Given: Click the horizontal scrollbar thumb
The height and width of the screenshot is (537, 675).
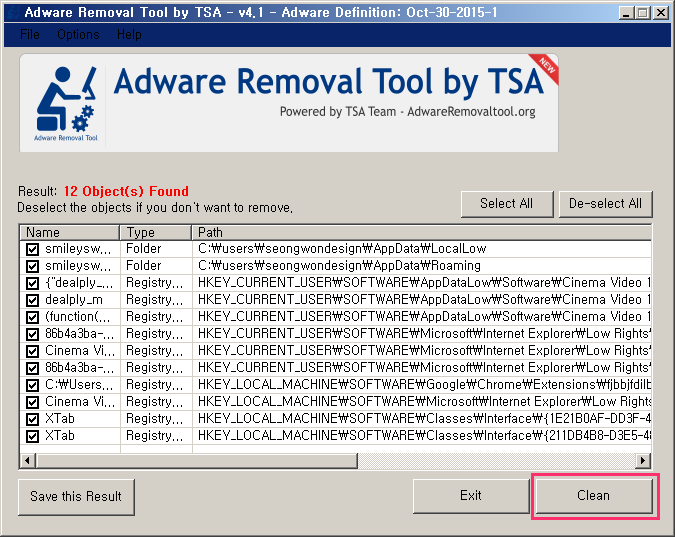Looking at the screenshot, I should (197, 461).
